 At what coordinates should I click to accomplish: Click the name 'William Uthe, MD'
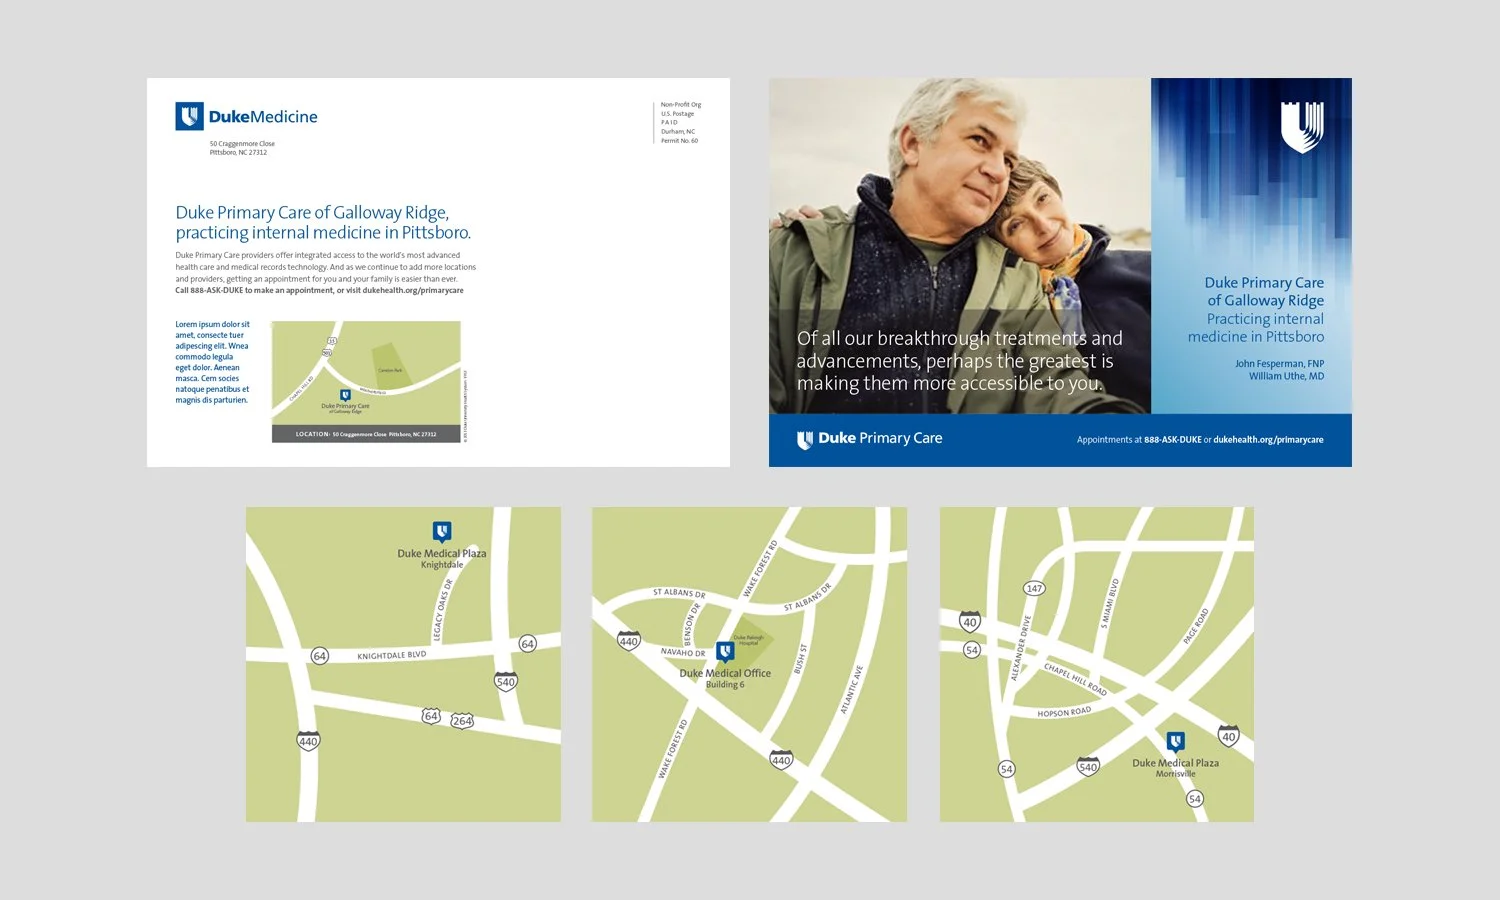[x=1286, y=377]
